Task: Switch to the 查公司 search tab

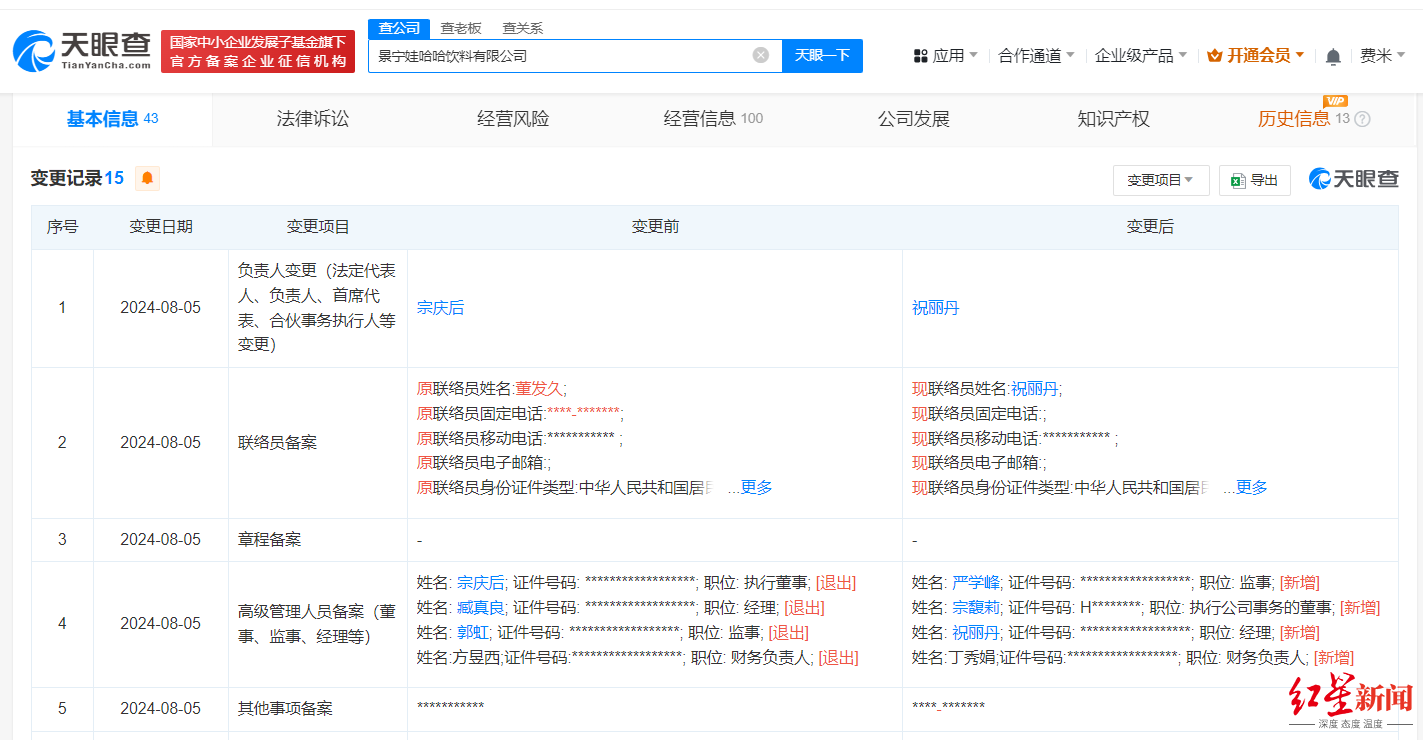Action: coord(399,28)
